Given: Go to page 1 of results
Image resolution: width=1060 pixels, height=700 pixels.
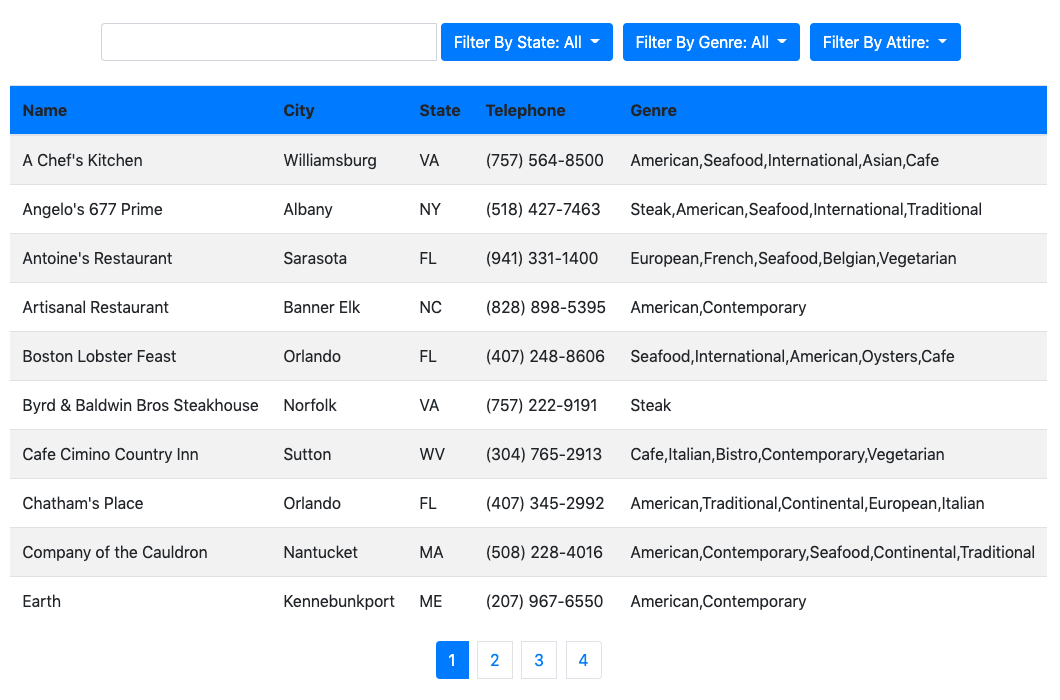Looking at the screenshot, I should [452, 660].
